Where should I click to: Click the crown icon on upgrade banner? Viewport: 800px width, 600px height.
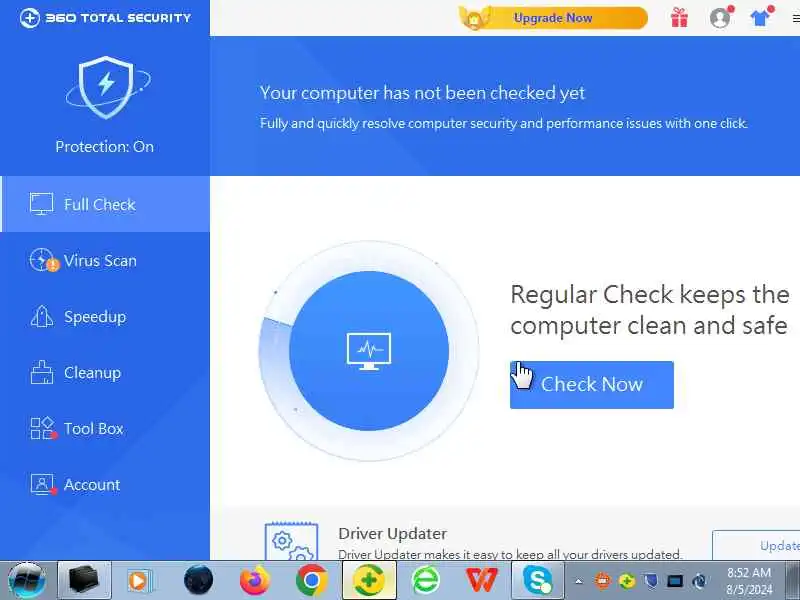(x=474, y=18)
